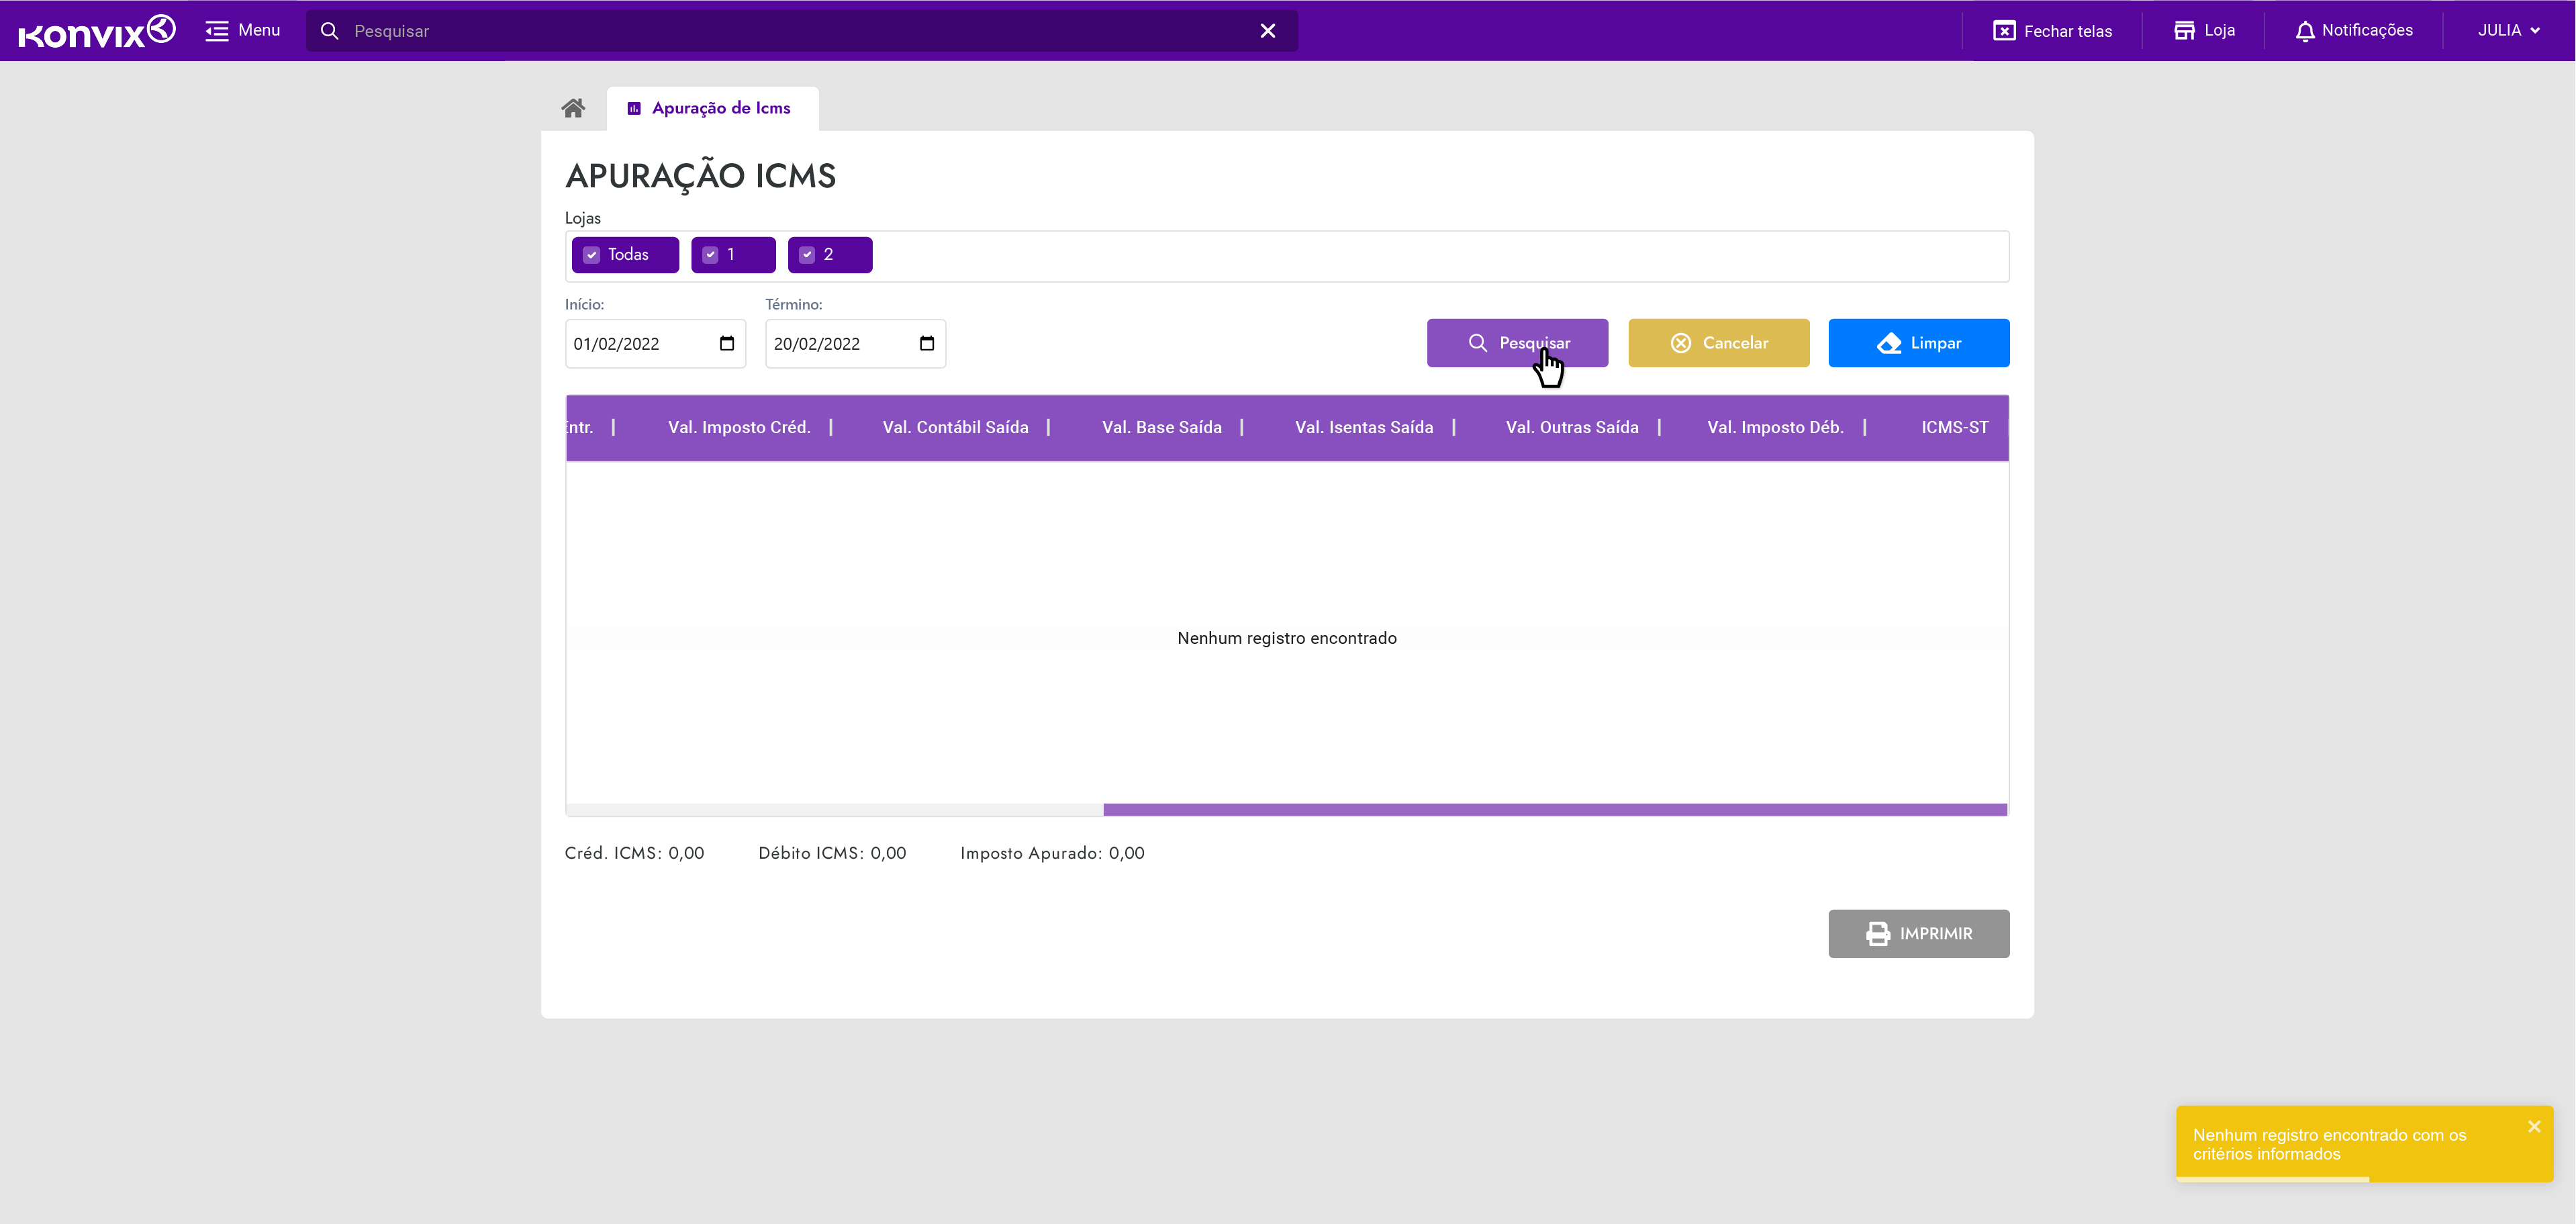Click the table horizontal scrollbar
Screen dimensions: 2576x1224
[x=1554, y=810]
